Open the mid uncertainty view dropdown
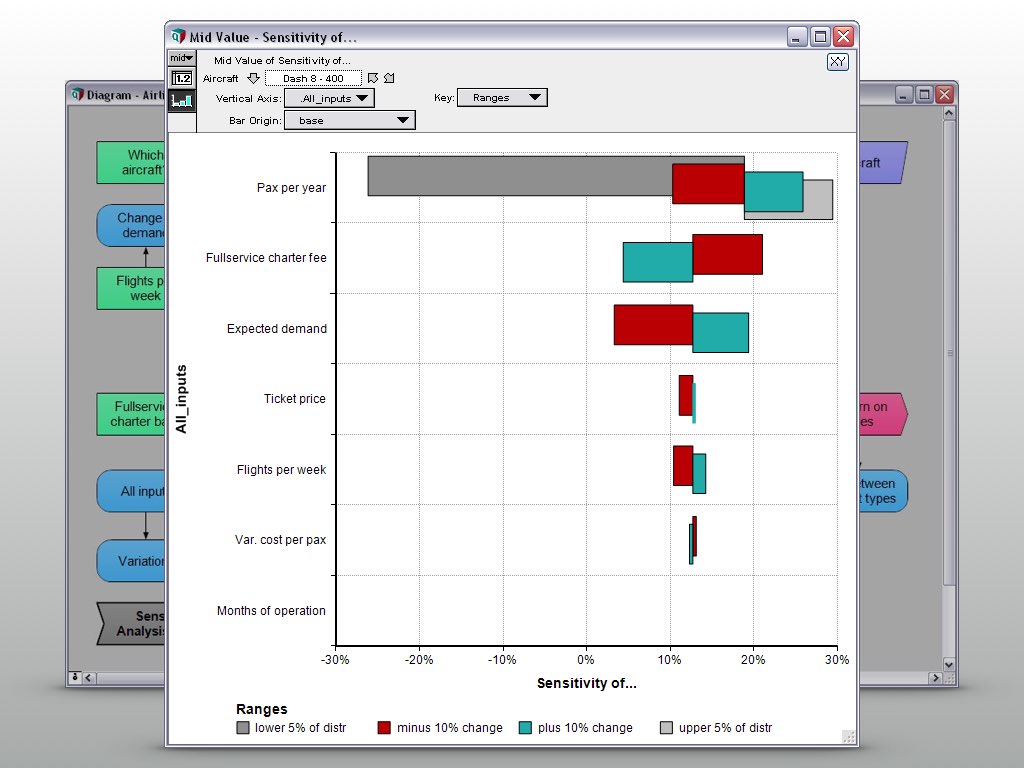The width and height of the screenshot is (1024, 768). tap(181, 59)
